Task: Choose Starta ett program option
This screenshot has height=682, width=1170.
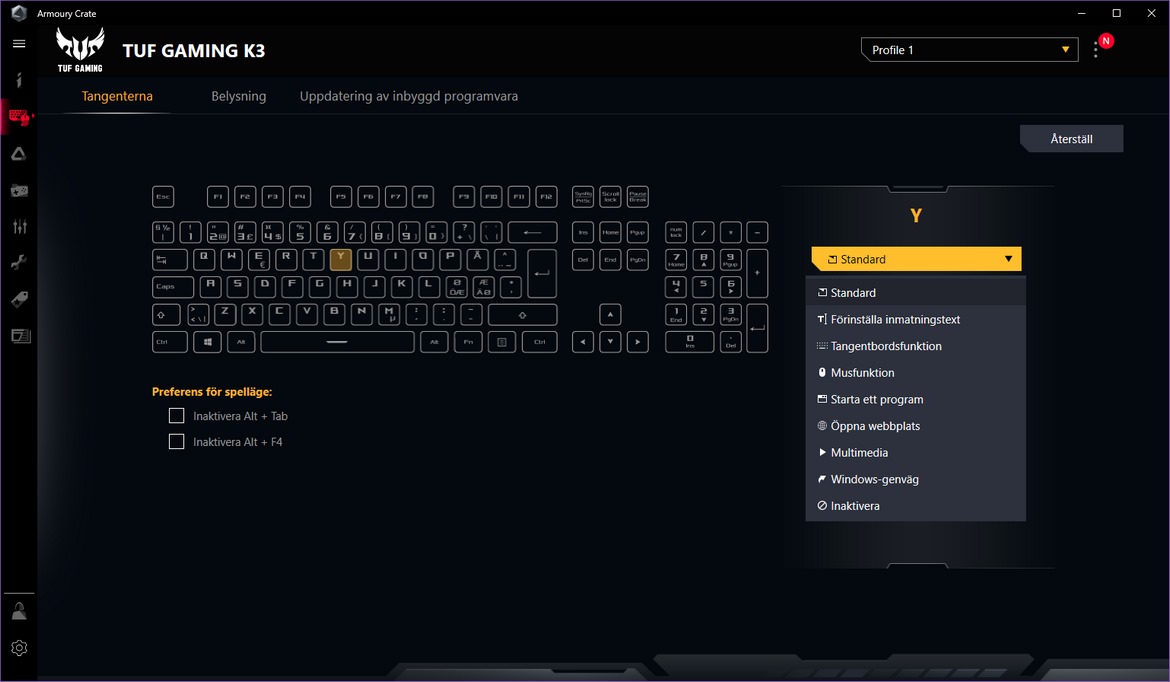Action: click(x=916, y=399)
